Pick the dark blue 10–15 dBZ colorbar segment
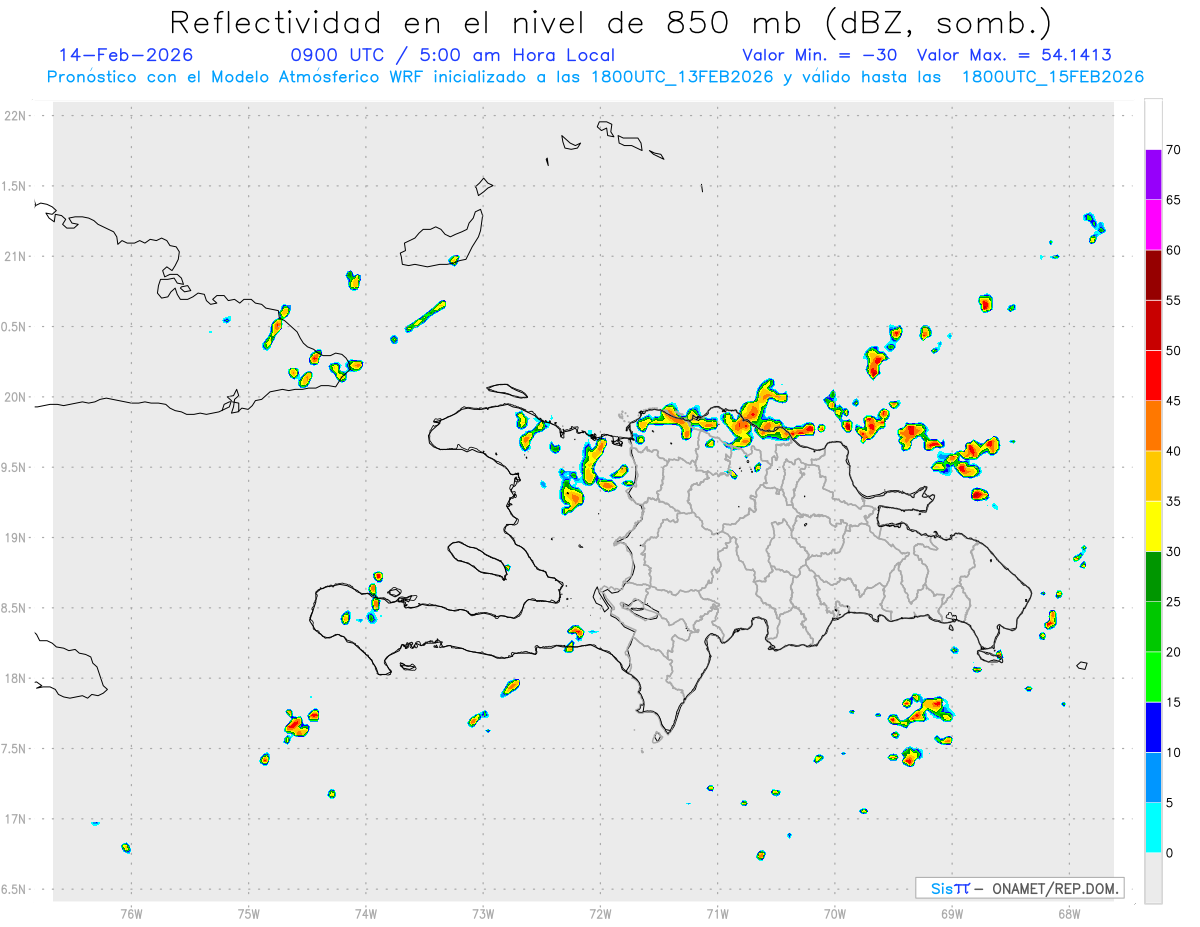The image size is (1200, 927). [1153, 727]
